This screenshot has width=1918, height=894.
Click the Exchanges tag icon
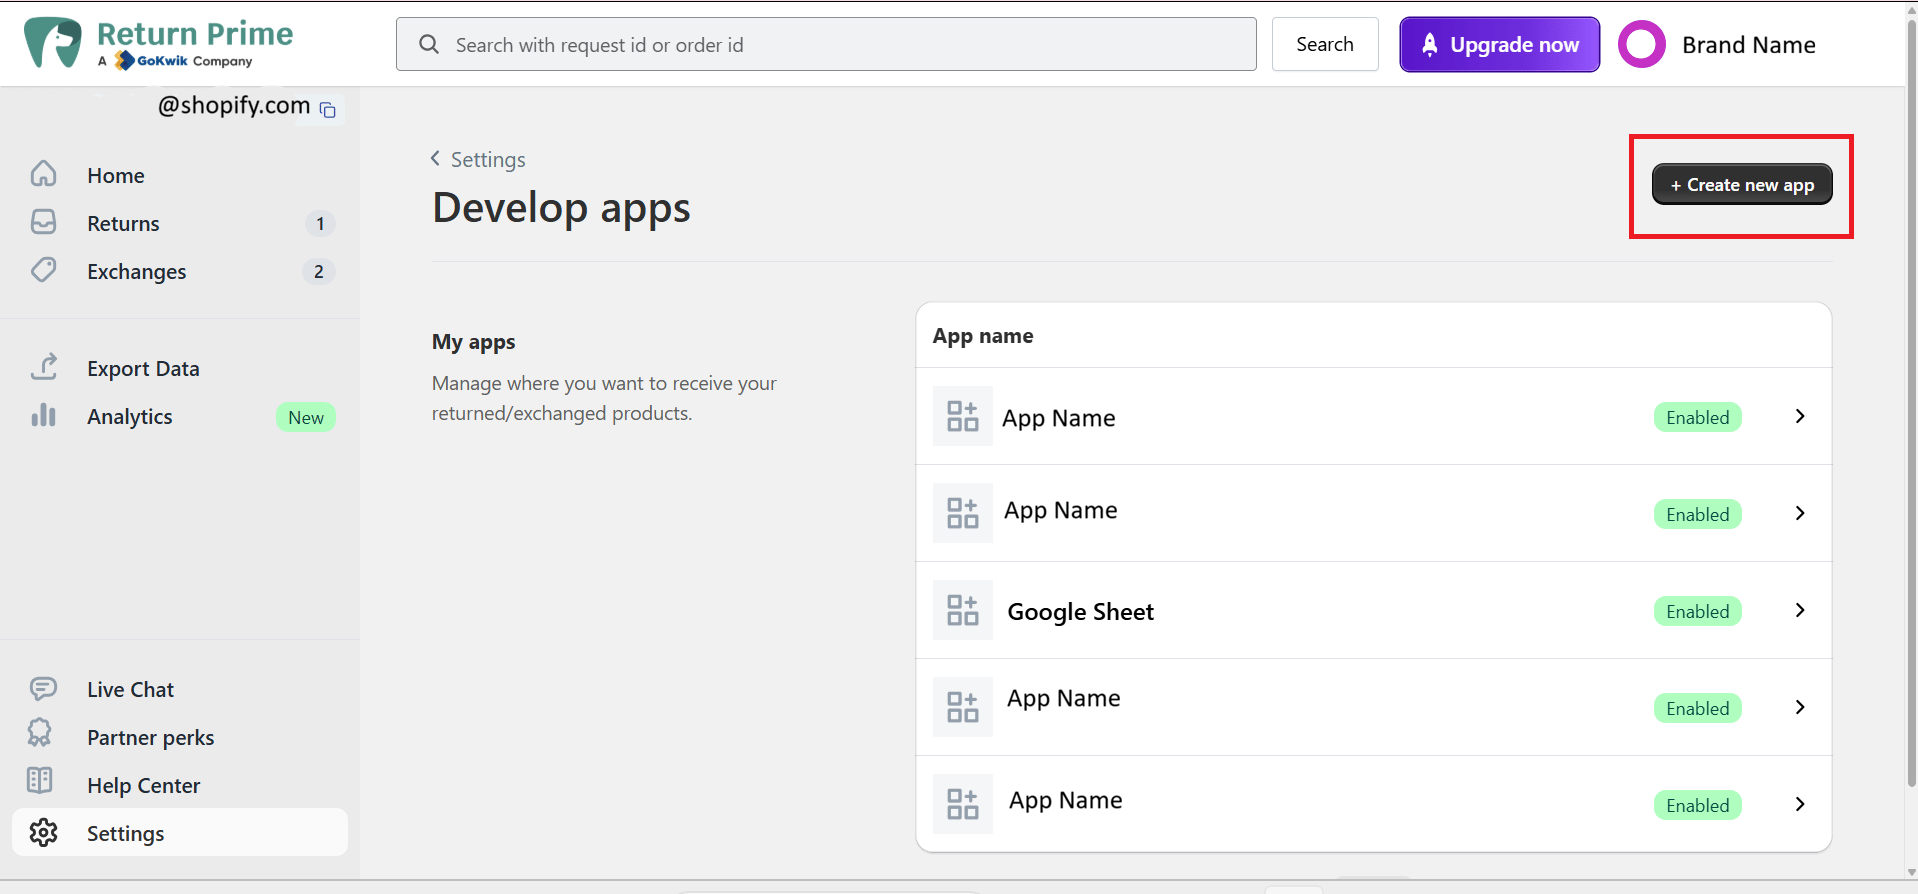(x=43, y=270)
